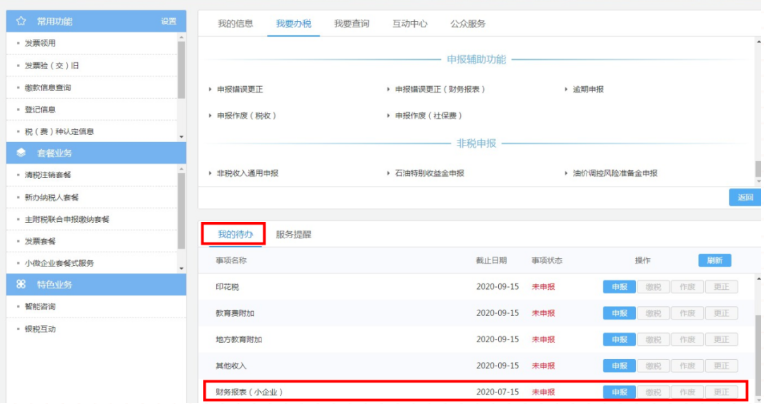Open 主附税联合申报缴纳套餐 in the sidebar
The image size is (764, 404).
[x=67, y=219]
